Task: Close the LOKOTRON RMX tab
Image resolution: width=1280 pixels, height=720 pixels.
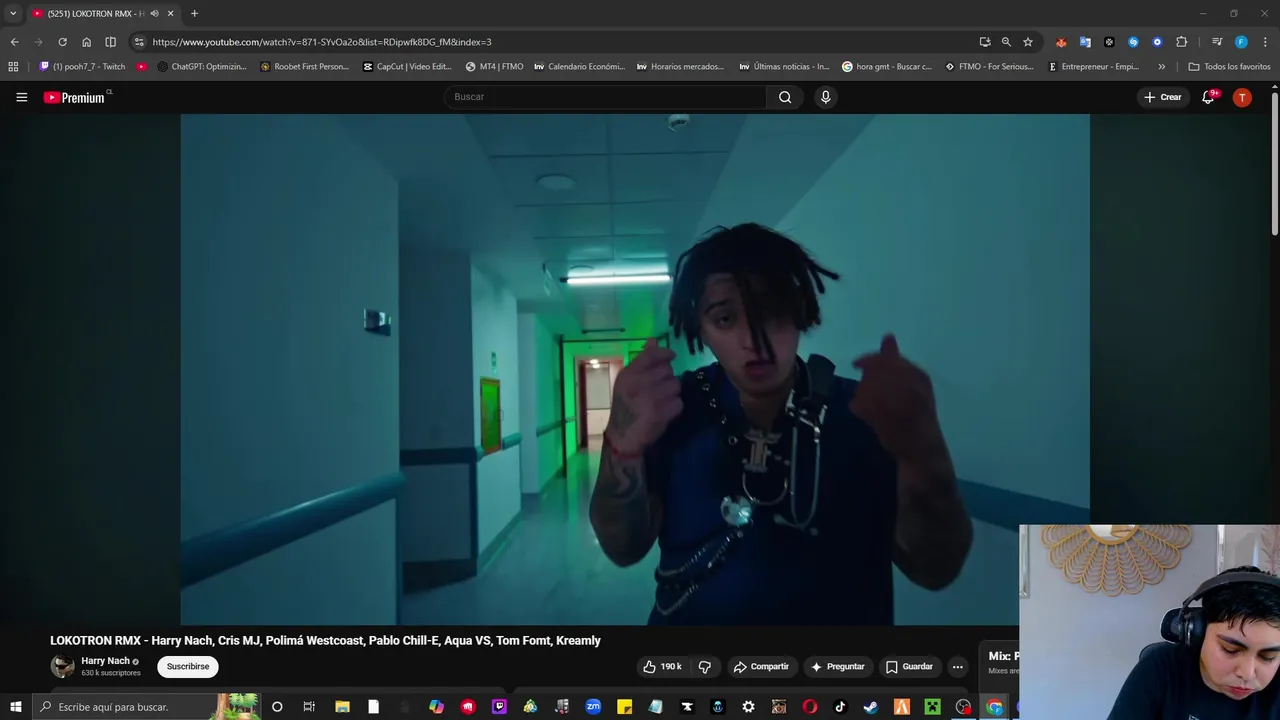Action: (x=170, y=13)
